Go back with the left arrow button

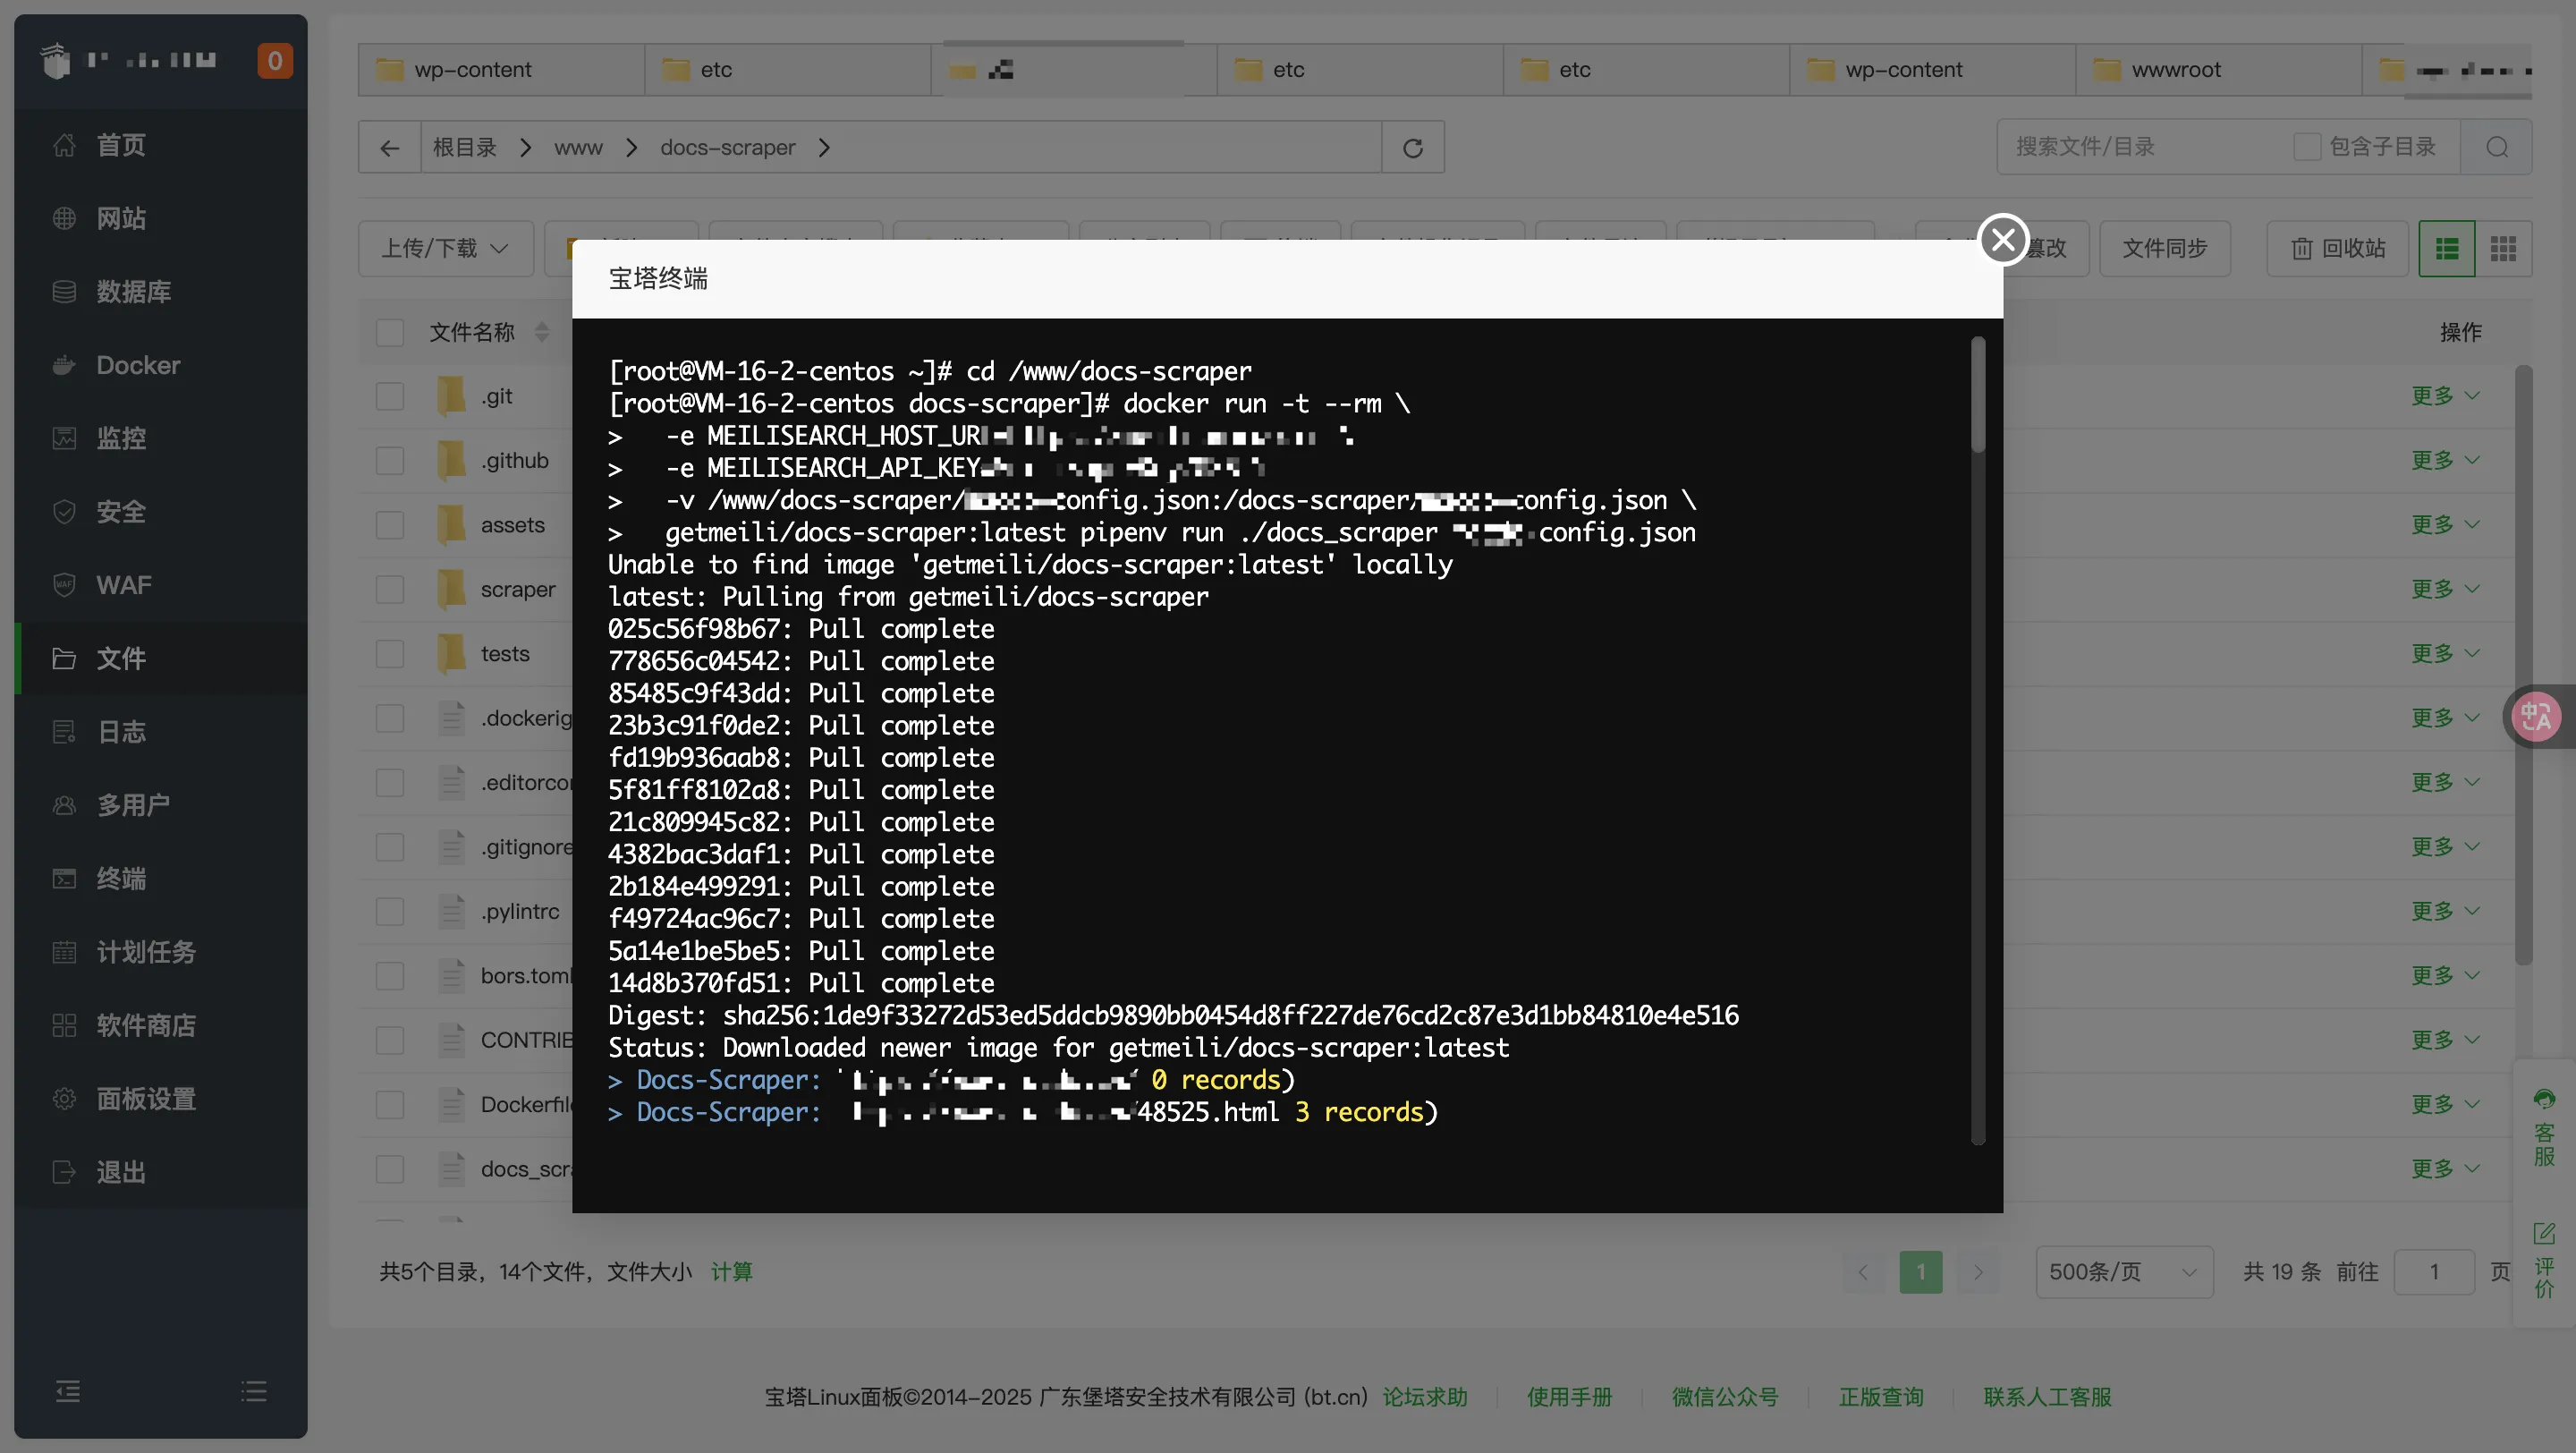click(x=390, y=148)
